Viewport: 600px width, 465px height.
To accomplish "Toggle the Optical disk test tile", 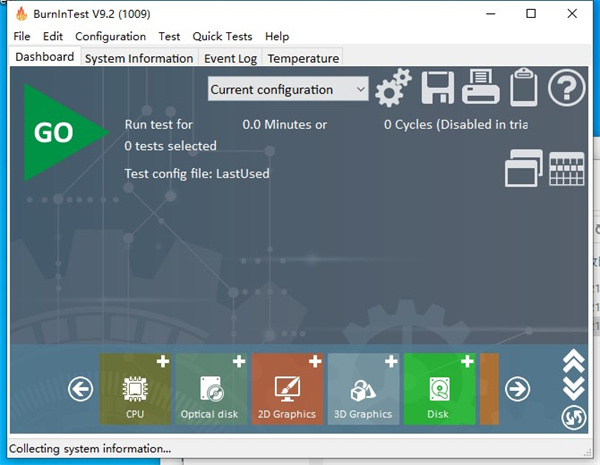I will [211, 388].
